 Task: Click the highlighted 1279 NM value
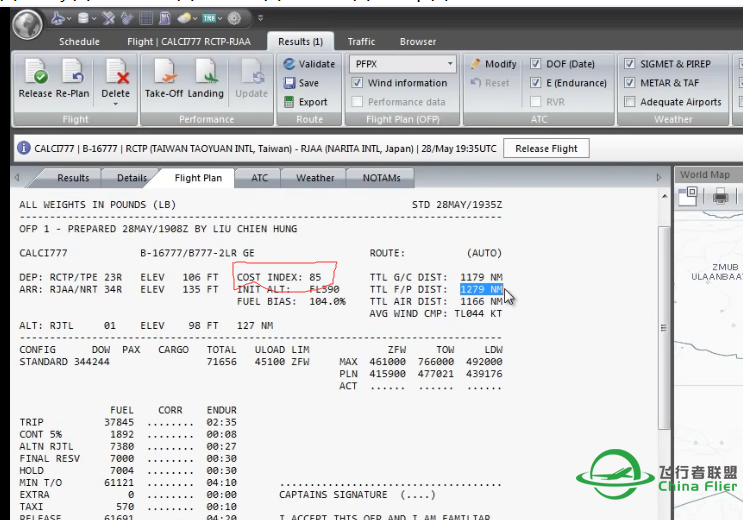coord(481,289)
